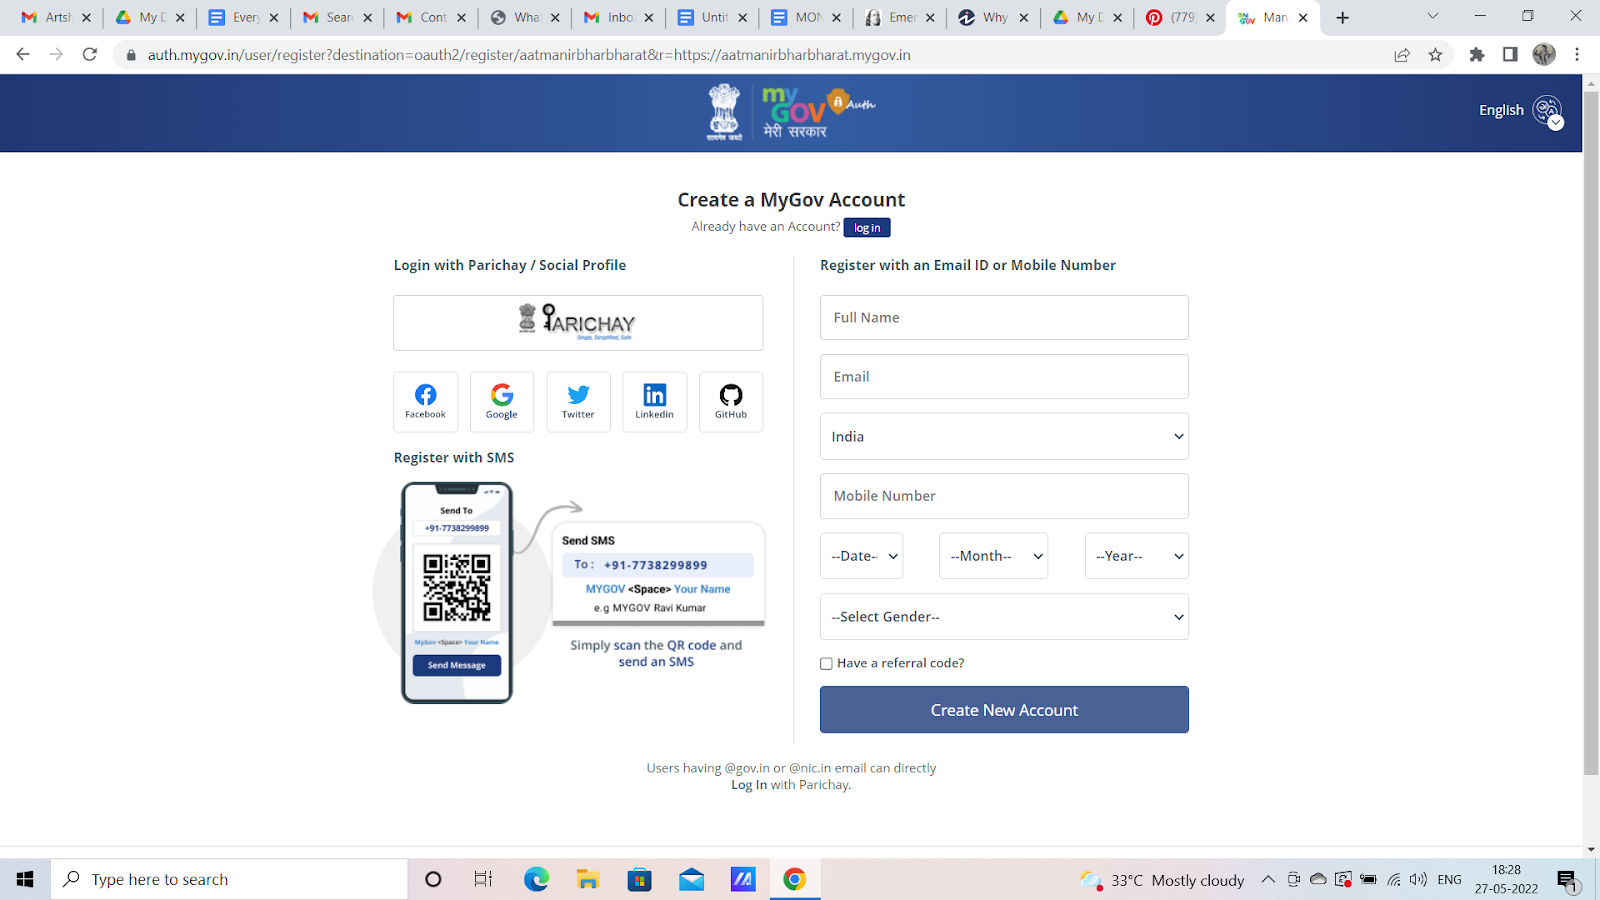The image size is (1600, 900).
Task: Open the Chrome profile avatar
Action: [1544, 55]
